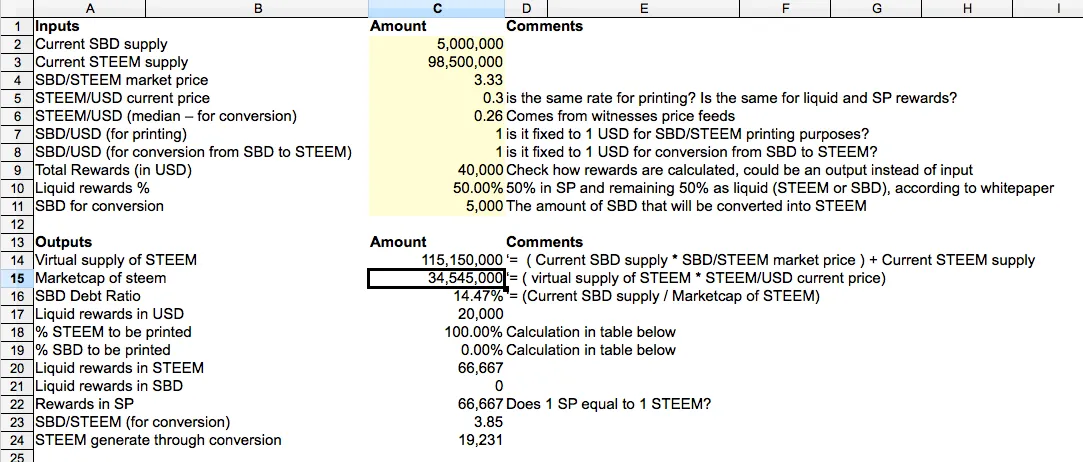The width and height of the screenshot is (1083, 462).
Task: Select row 12 header
Action: pos(17,224)
